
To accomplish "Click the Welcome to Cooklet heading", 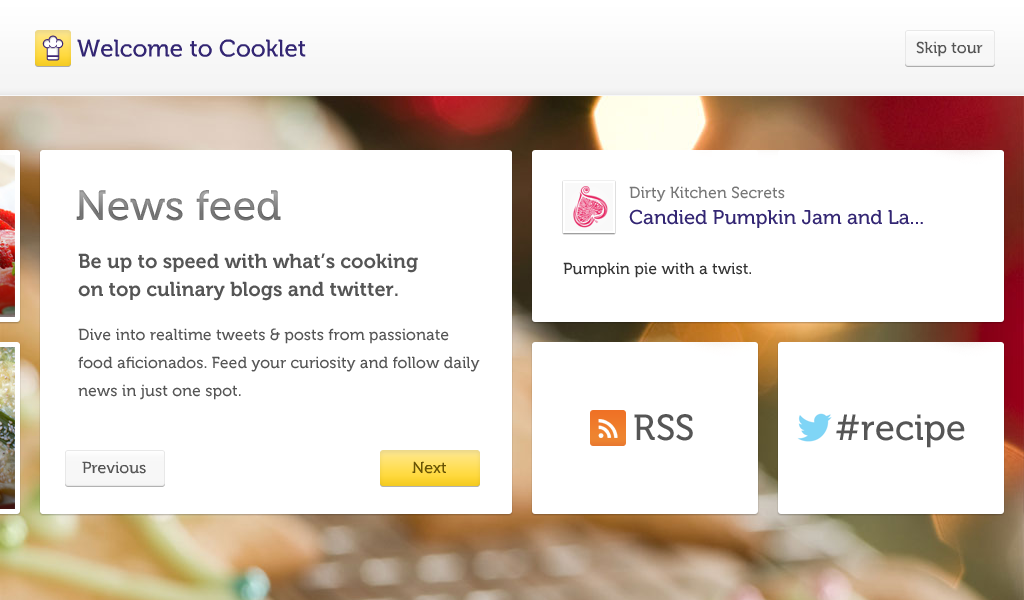I will click(x=192, y=48).
